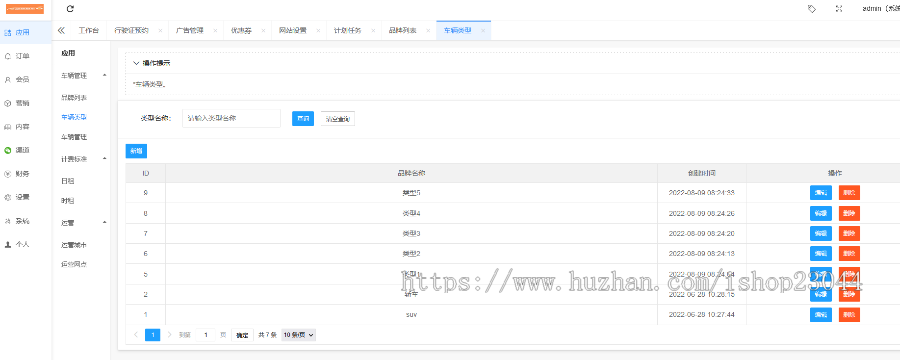Select page 1 in pagination
Image resolution: width=900 pixels, height=360 pixels.
click(153, 335)
